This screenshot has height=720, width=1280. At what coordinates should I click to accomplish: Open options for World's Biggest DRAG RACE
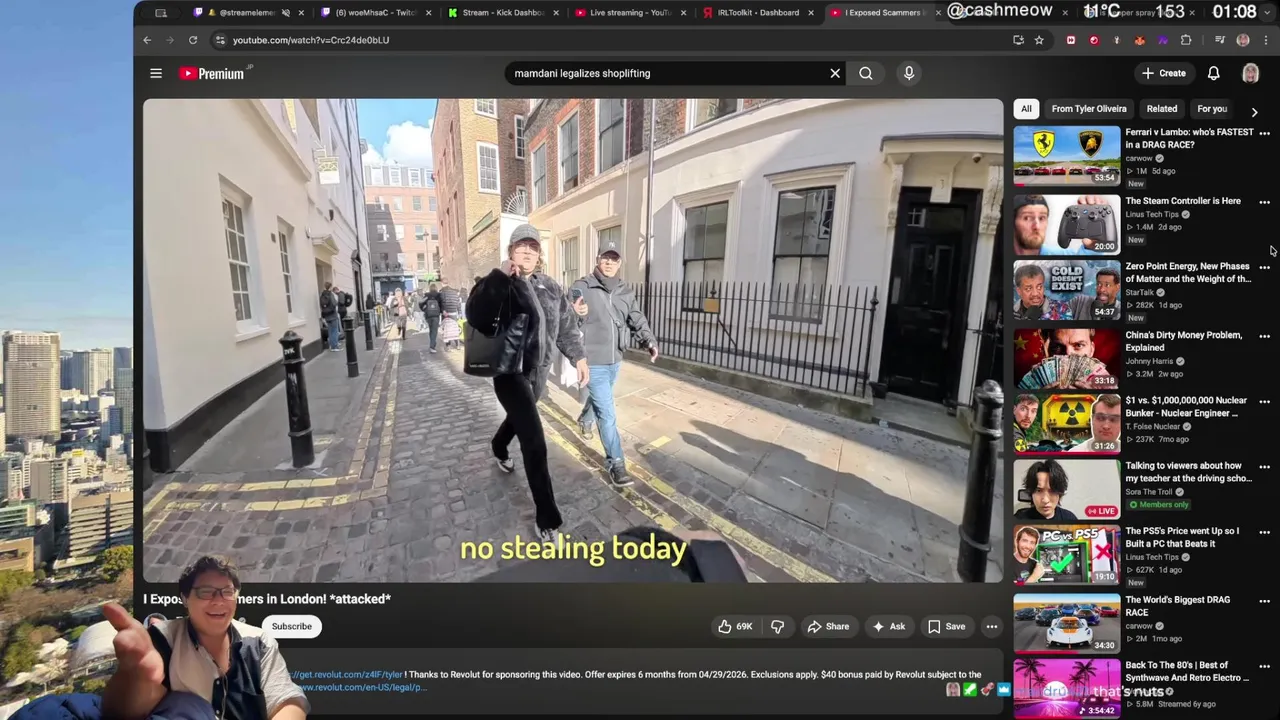(x=1264, y=601)
